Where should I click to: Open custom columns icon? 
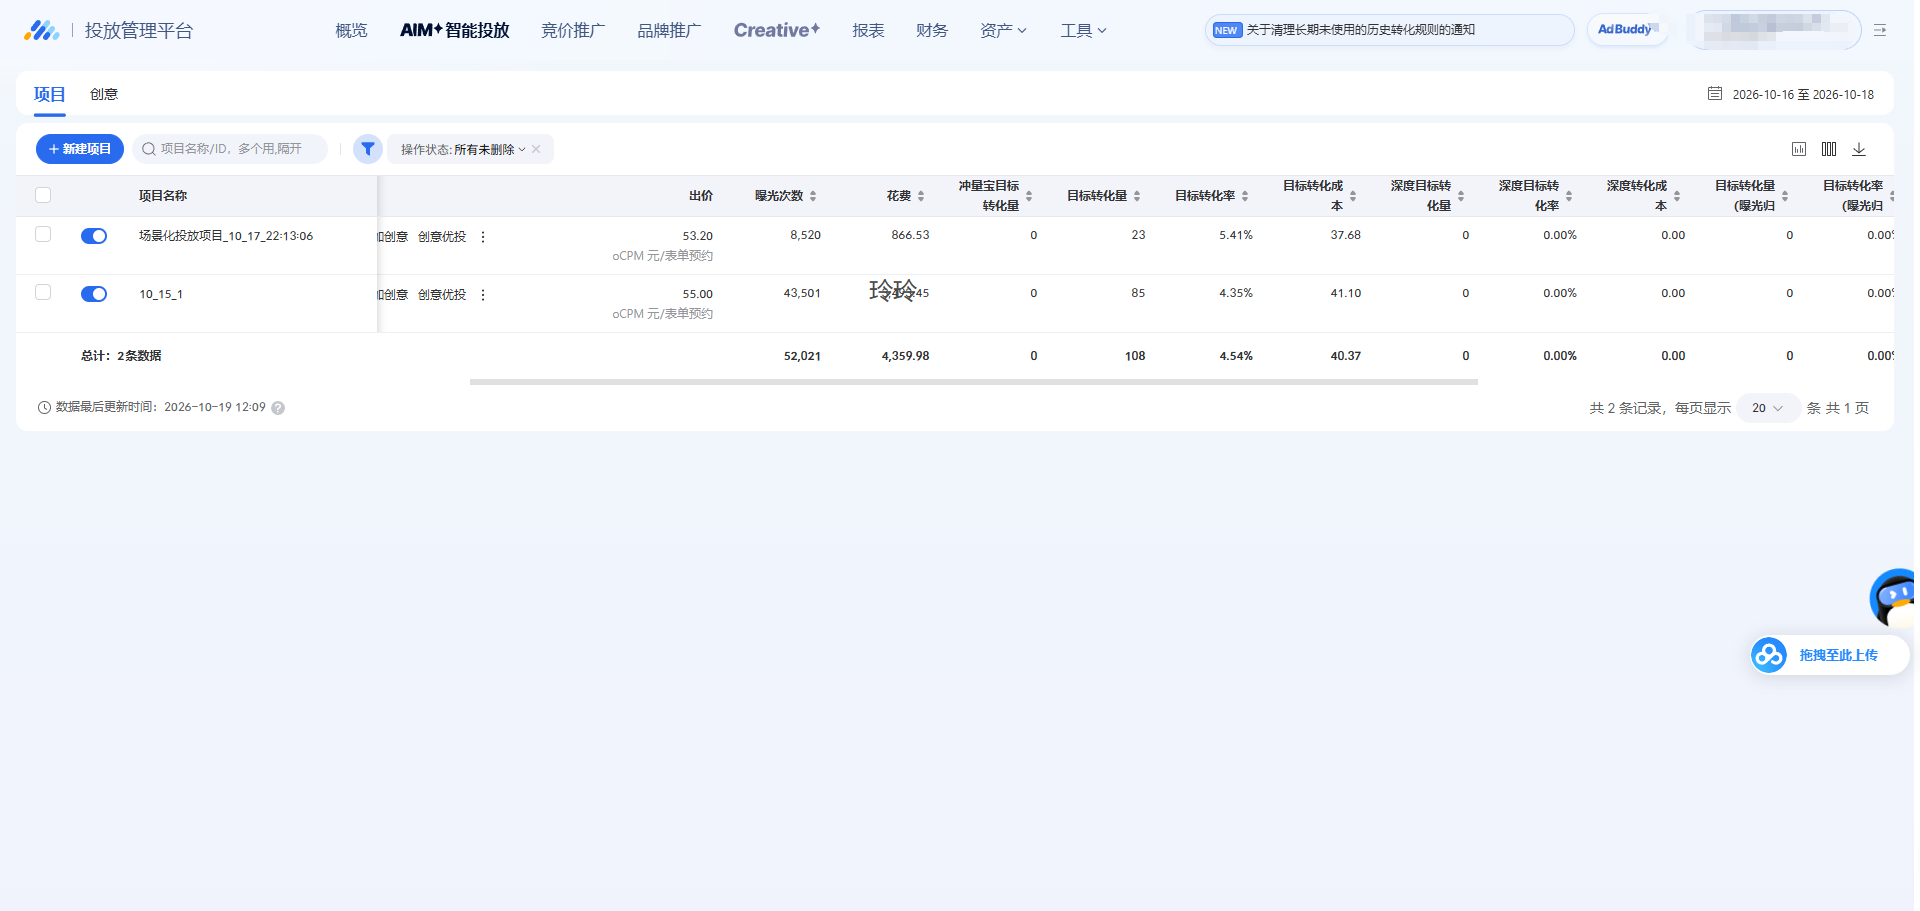[x=1829, y=149]
